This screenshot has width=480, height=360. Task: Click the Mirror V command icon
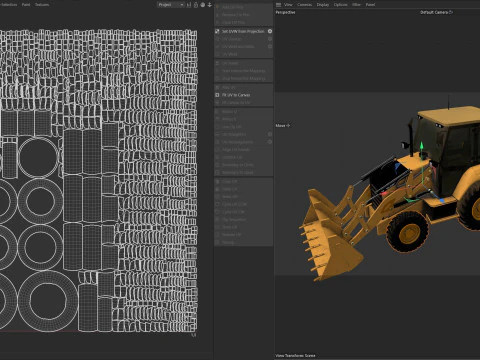click(218, 119)
